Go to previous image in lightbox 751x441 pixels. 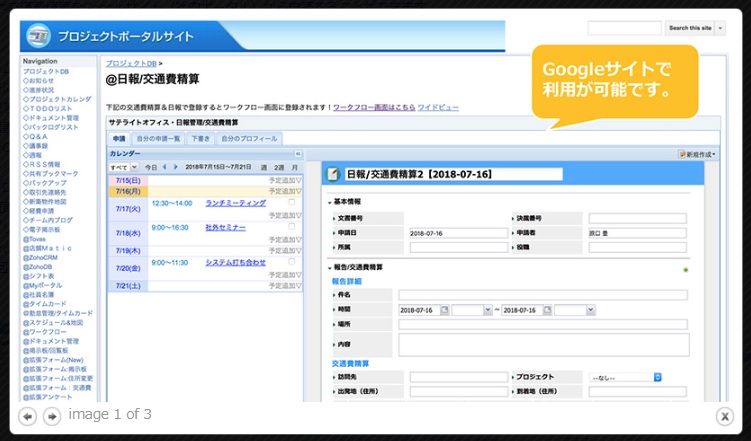[27, 417]
